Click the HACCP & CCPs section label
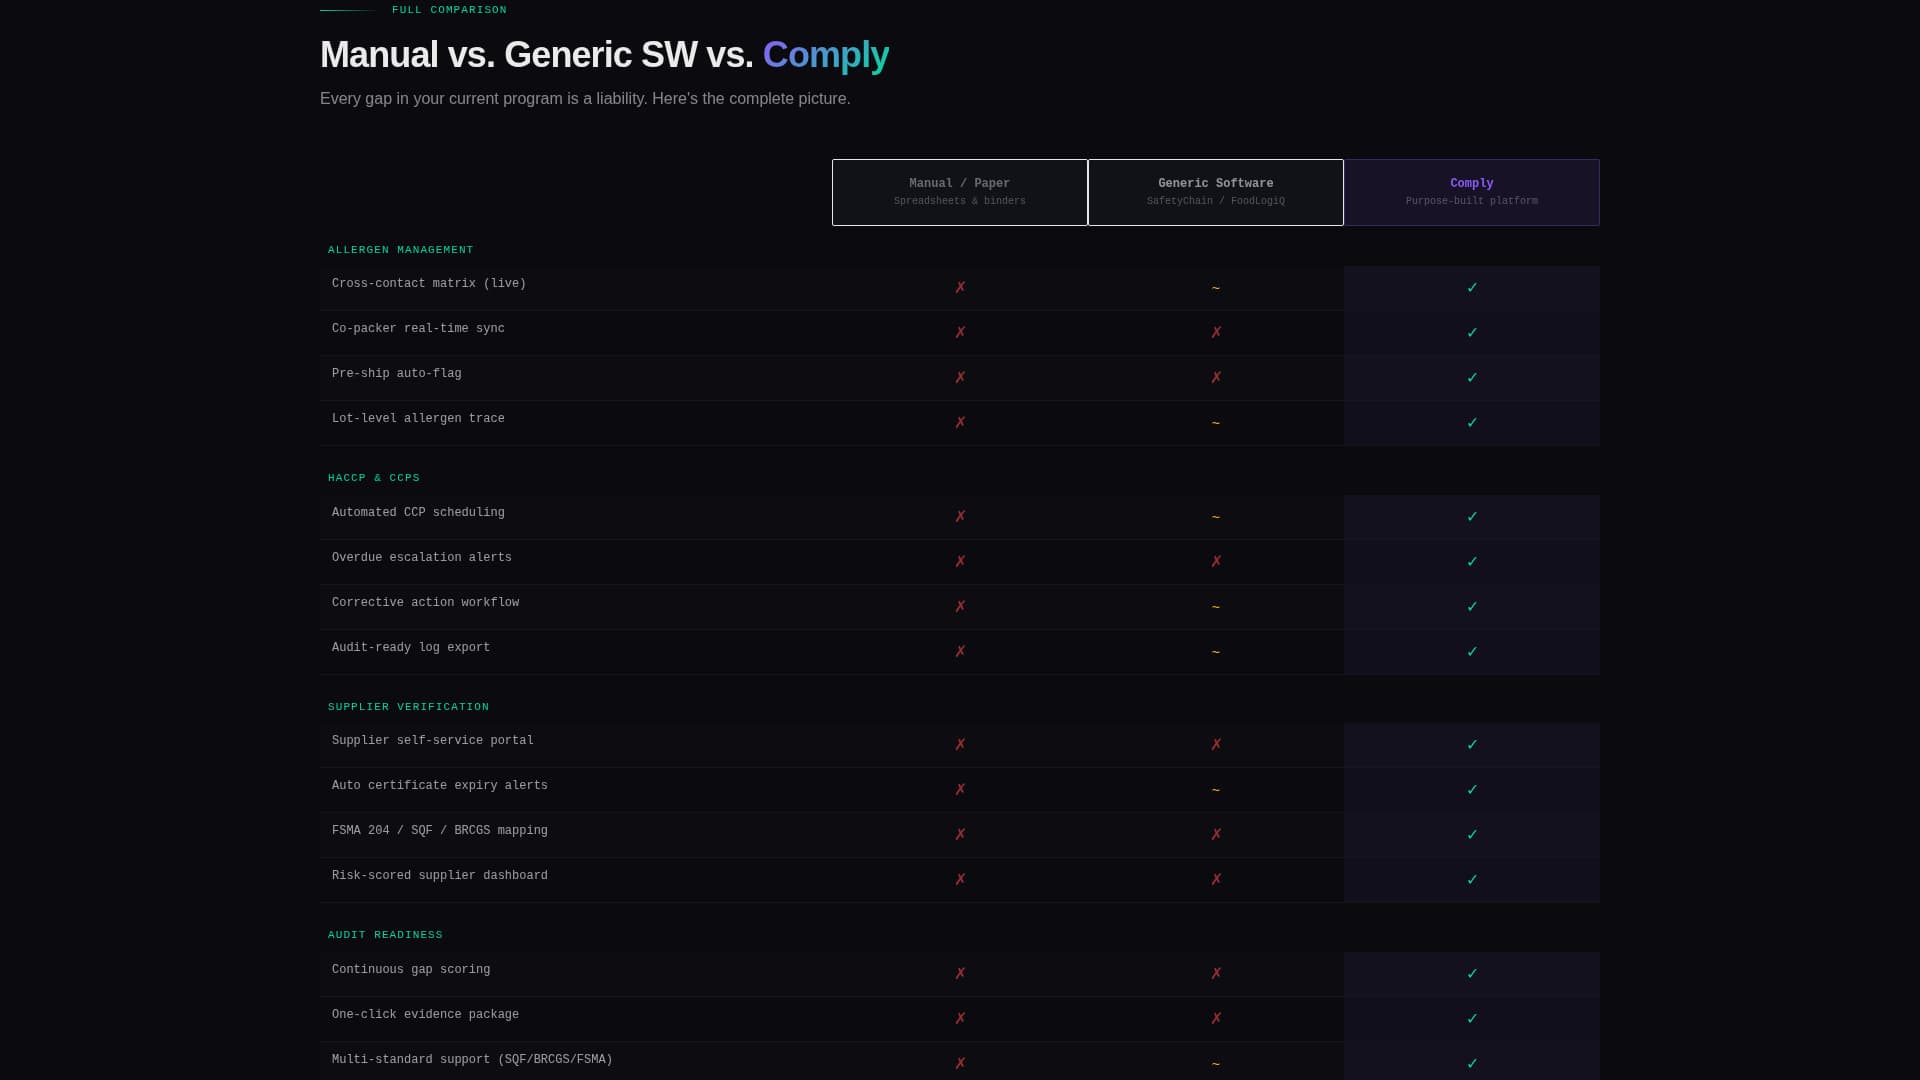 [374, 478]
